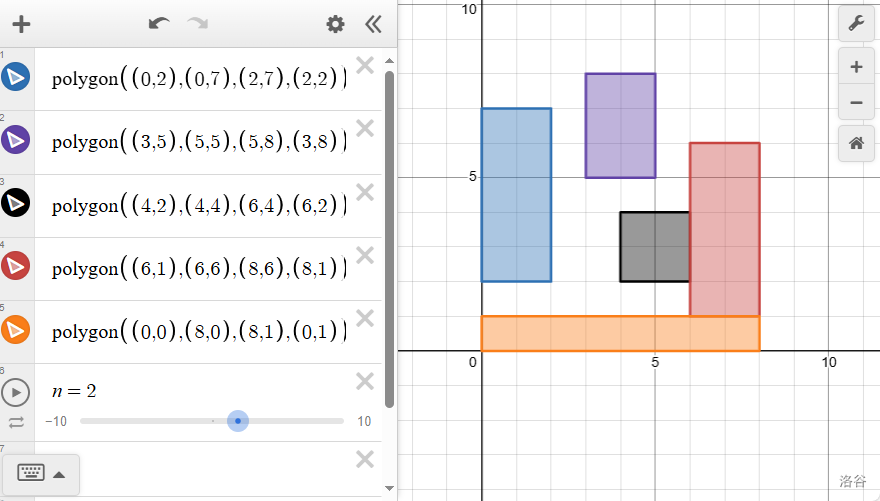880x501 pixels.
Task: Click the orange polygon expression text
Action: pyautogui.click(x=198, y=332)
